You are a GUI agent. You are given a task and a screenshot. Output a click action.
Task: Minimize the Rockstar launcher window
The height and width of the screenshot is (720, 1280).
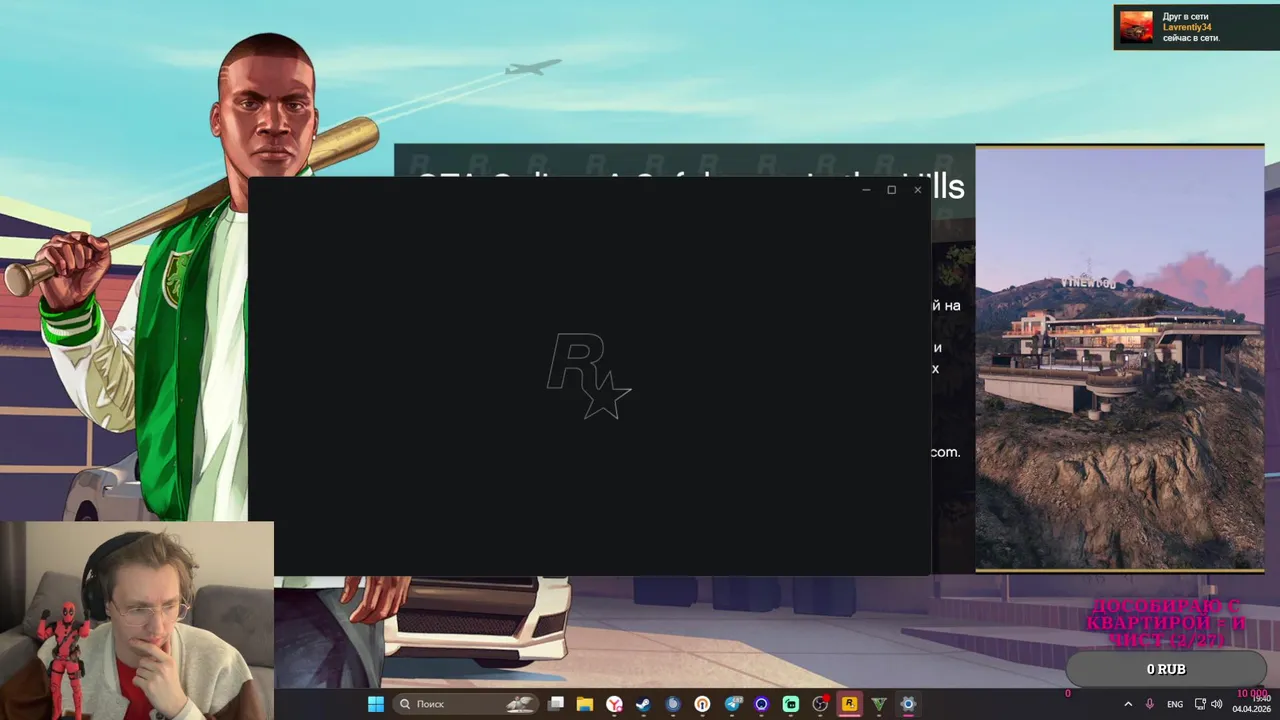[x=866, y=190]
